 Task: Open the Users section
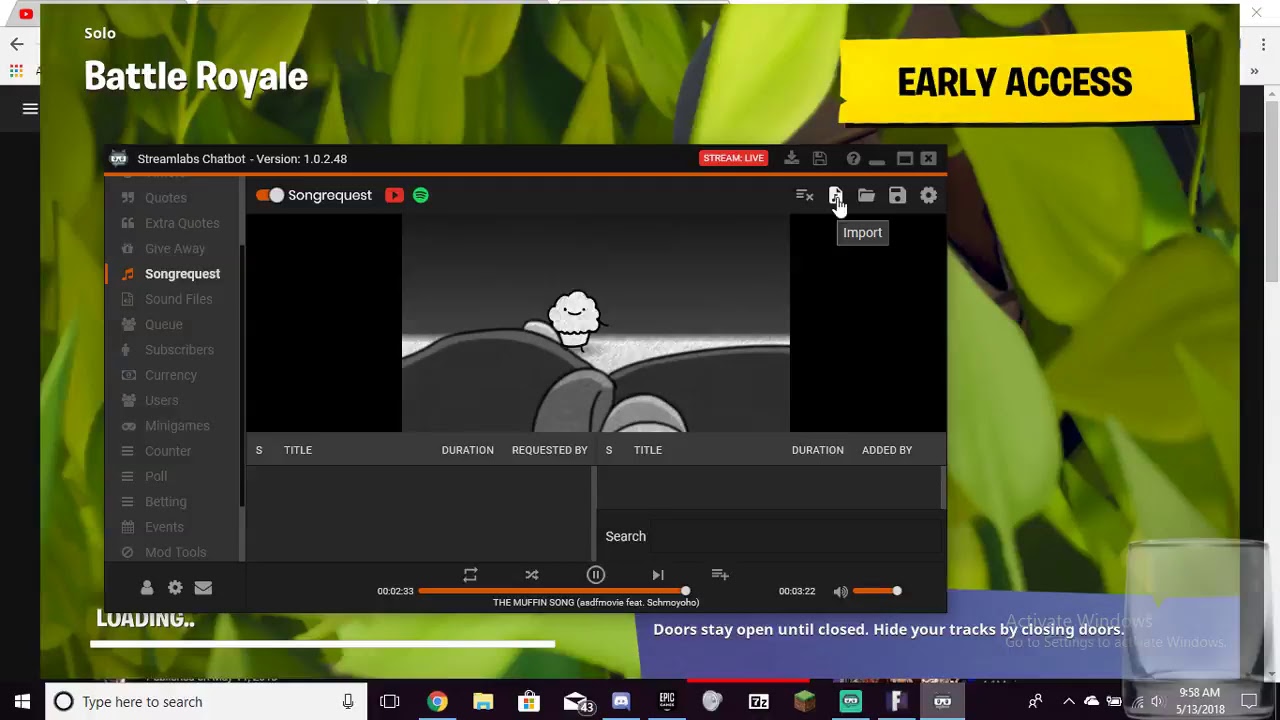point(161,400)
